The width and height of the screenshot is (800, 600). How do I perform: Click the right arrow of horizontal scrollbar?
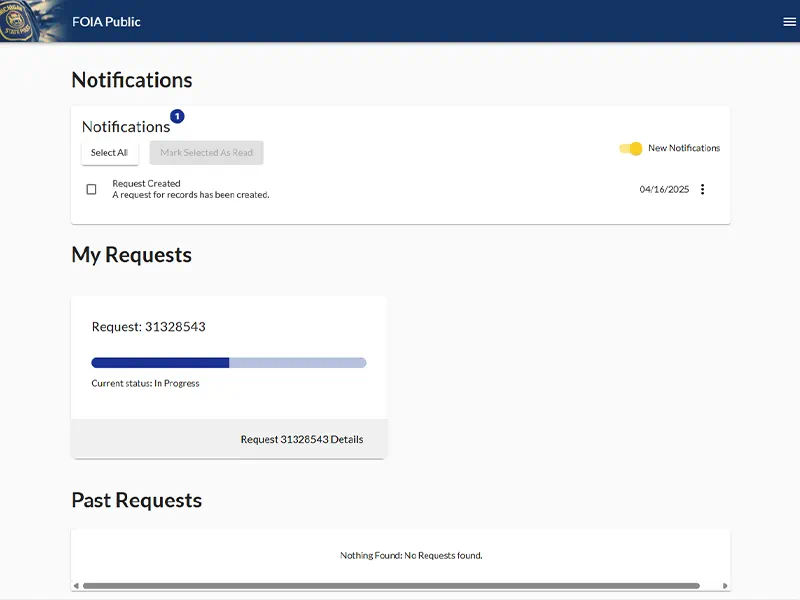(725, 586)
